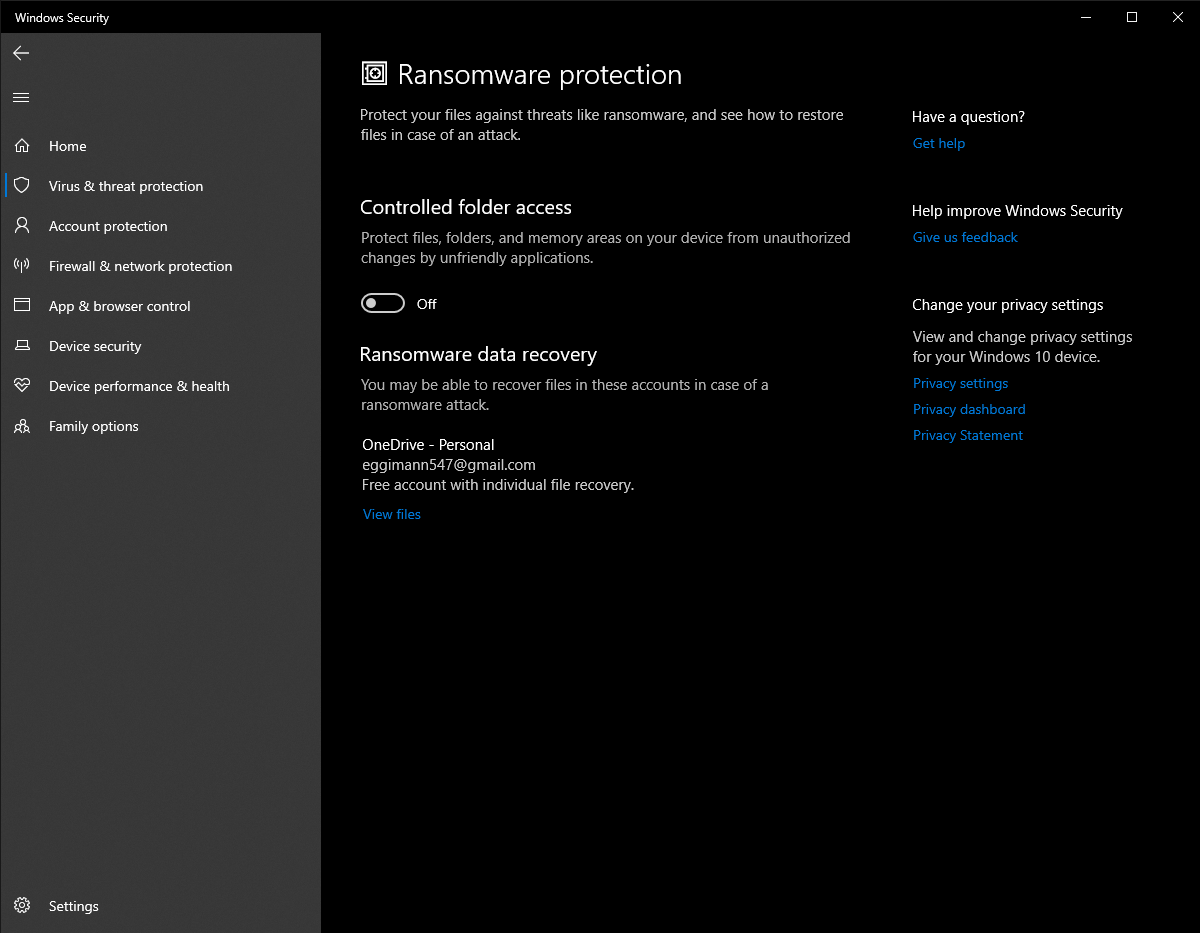Turn on Controlled folder access toggle
1200x933 pixels.
coord(383,304)
